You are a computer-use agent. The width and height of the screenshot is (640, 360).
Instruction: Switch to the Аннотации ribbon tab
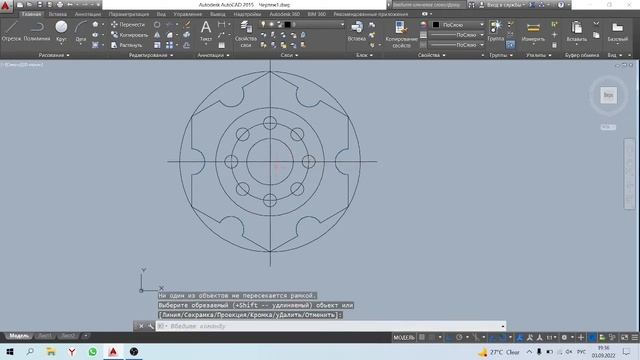click(x=88, y=14)
